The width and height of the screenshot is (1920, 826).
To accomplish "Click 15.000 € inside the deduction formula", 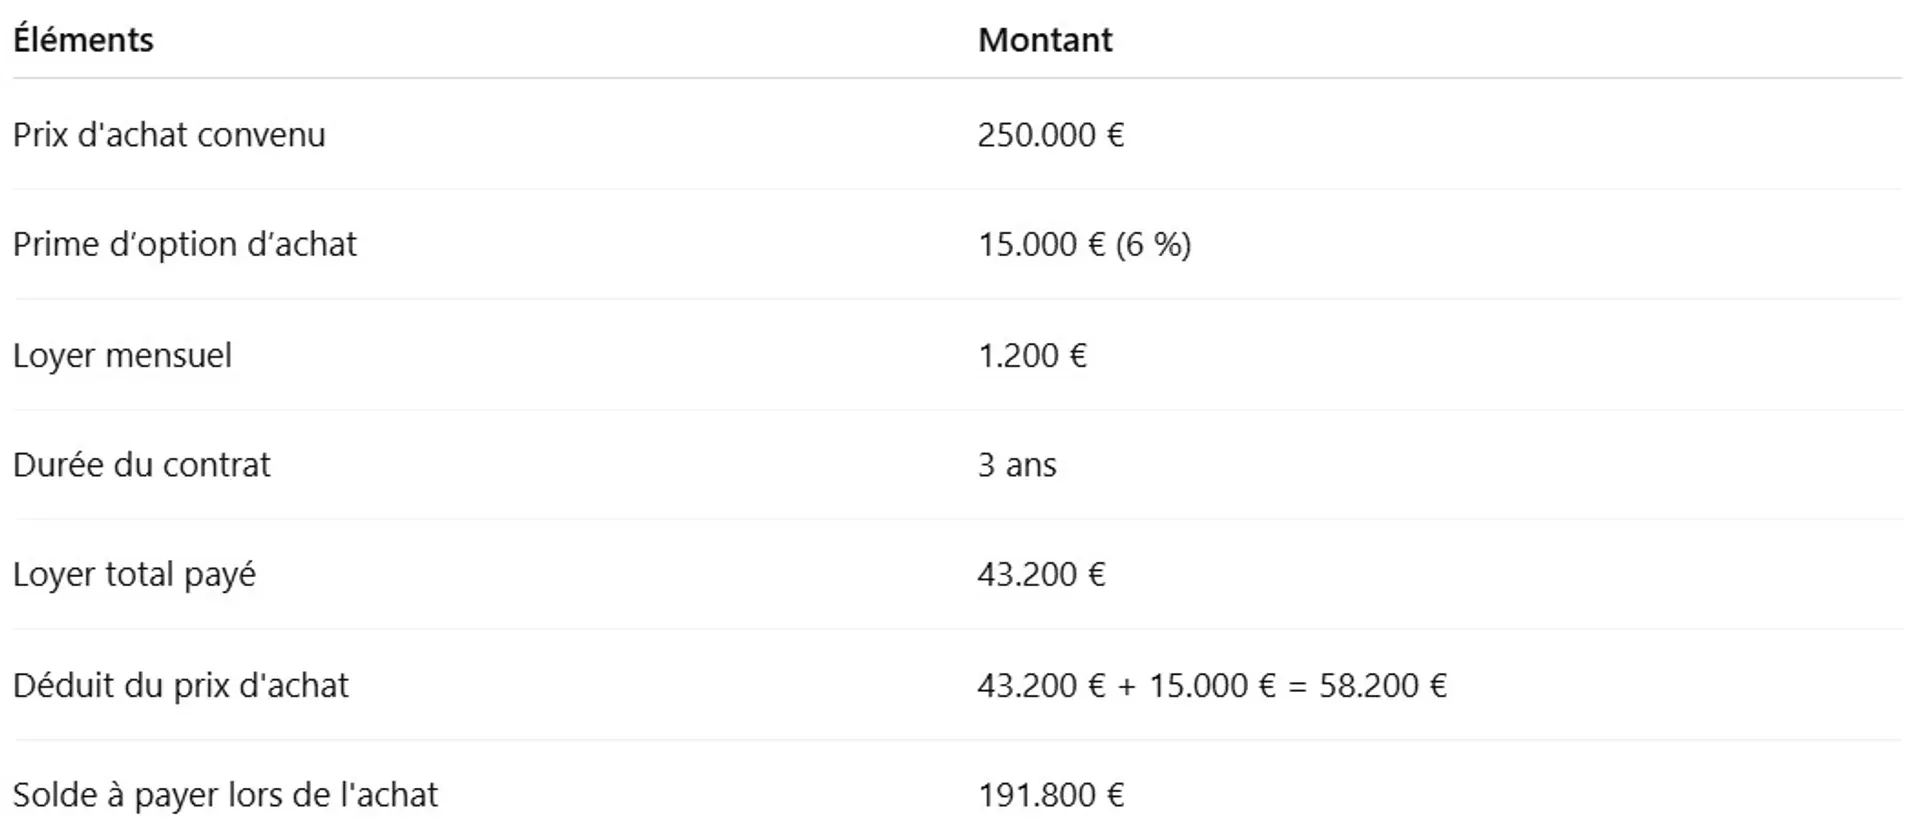I will point(1211,686).
